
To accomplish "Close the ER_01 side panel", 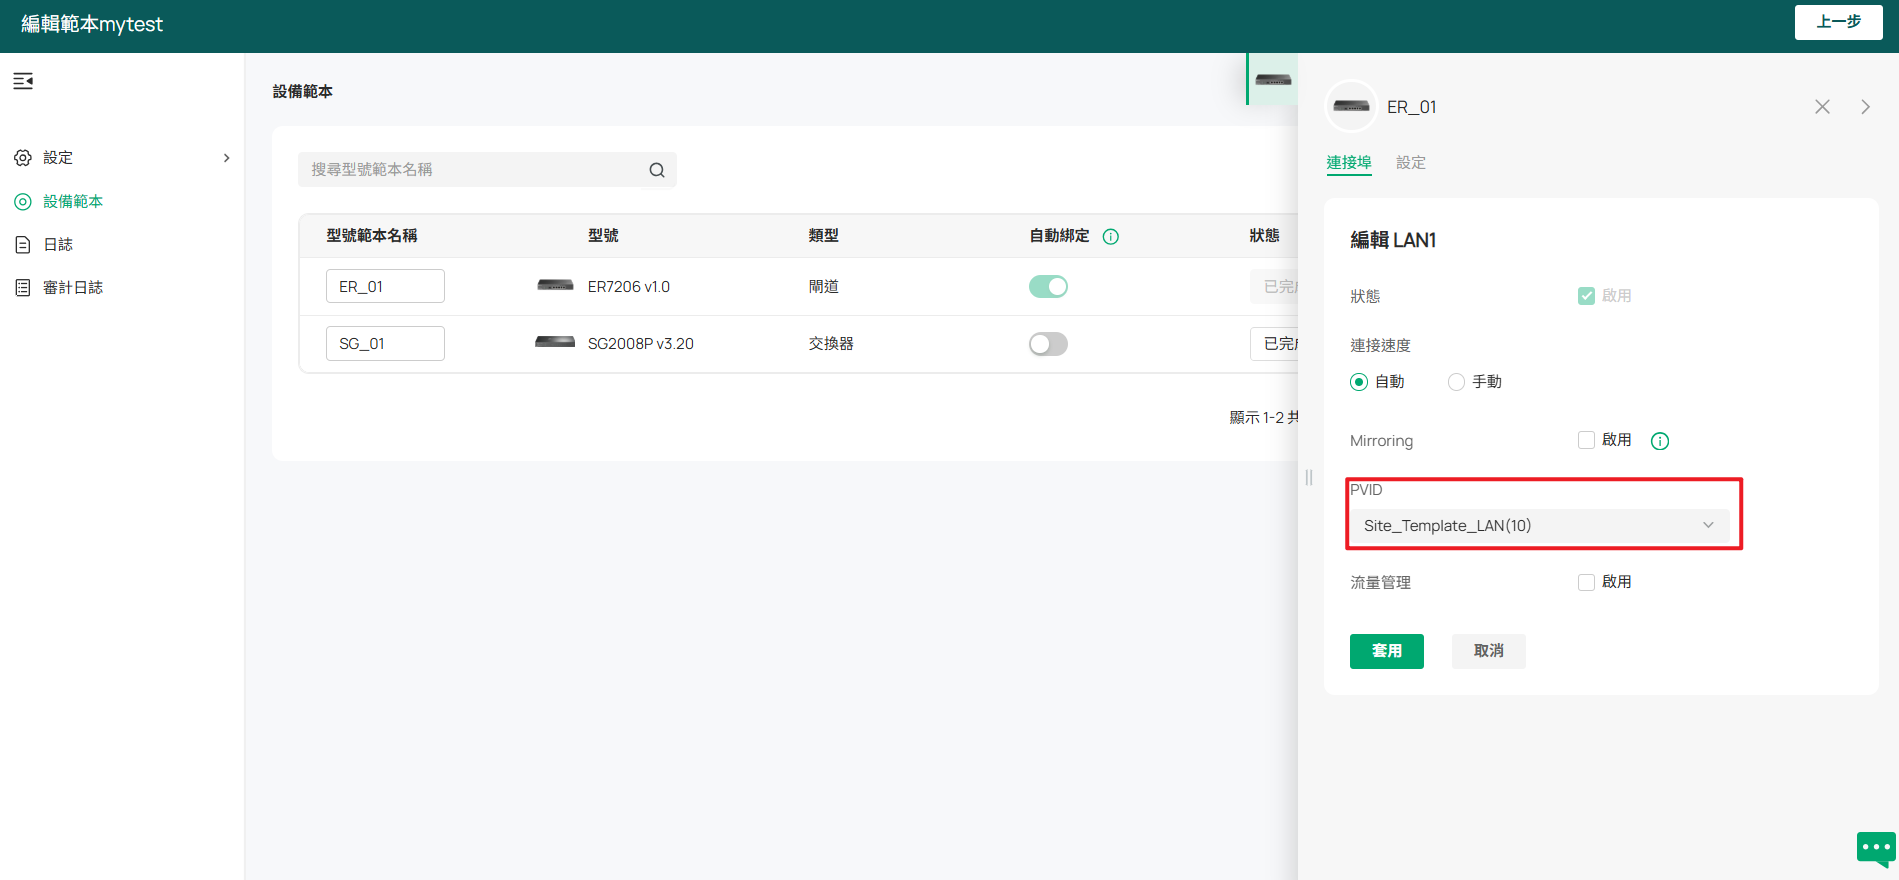I will pos(1822,107).
